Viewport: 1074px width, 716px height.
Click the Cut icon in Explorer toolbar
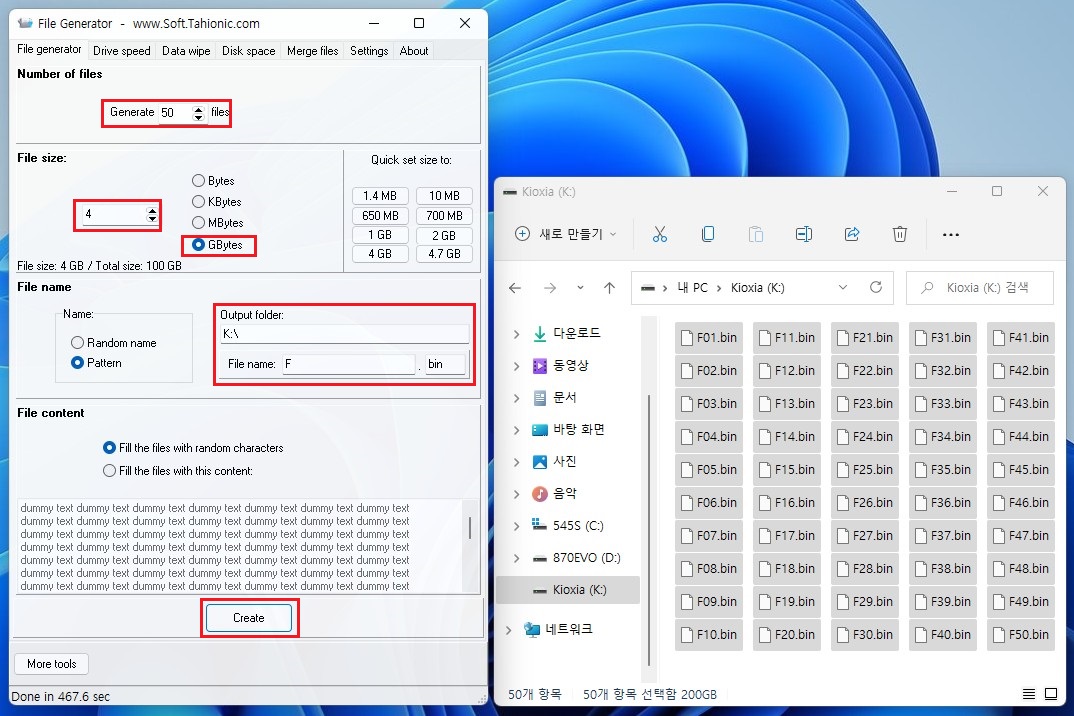pyautogui.click(x=660, y=234)
